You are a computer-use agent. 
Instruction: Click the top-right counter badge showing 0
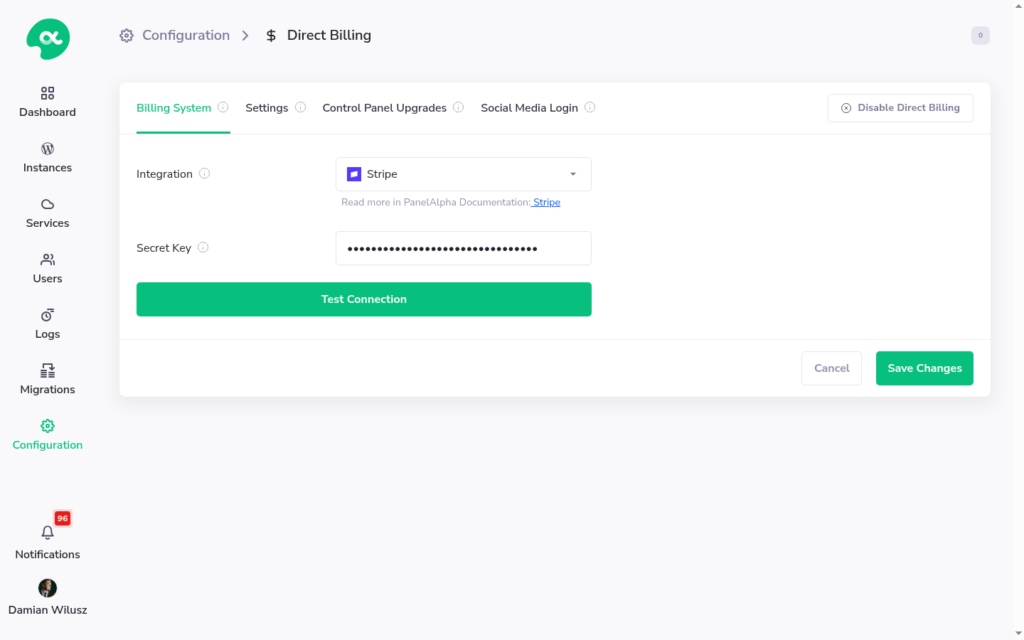(980, 35)
